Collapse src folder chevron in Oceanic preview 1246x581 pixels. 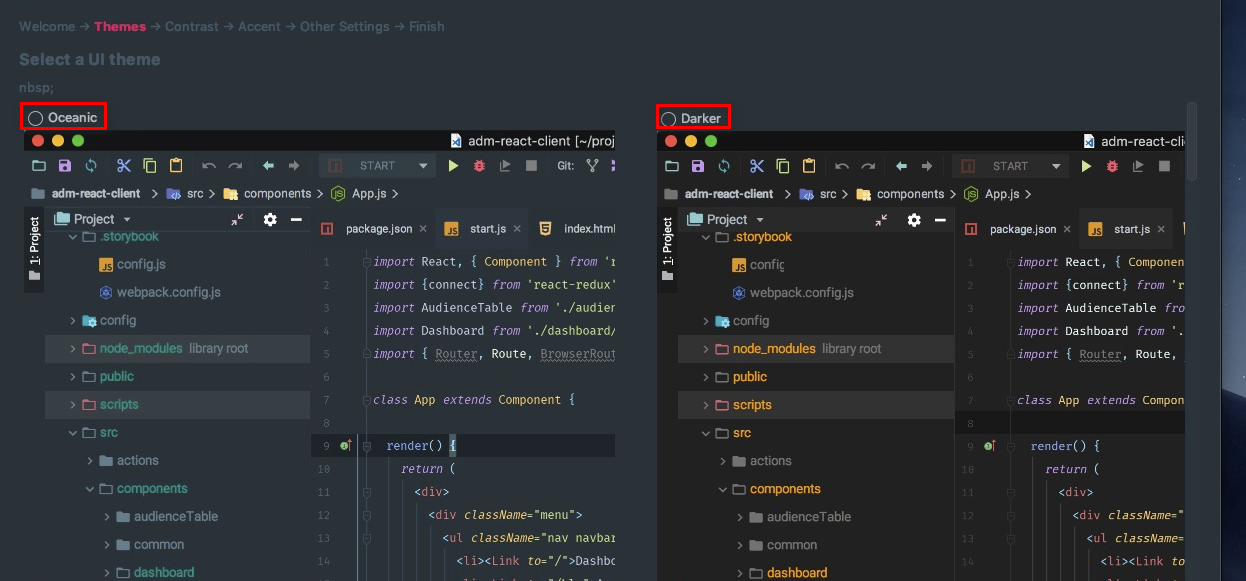(73, 433)
